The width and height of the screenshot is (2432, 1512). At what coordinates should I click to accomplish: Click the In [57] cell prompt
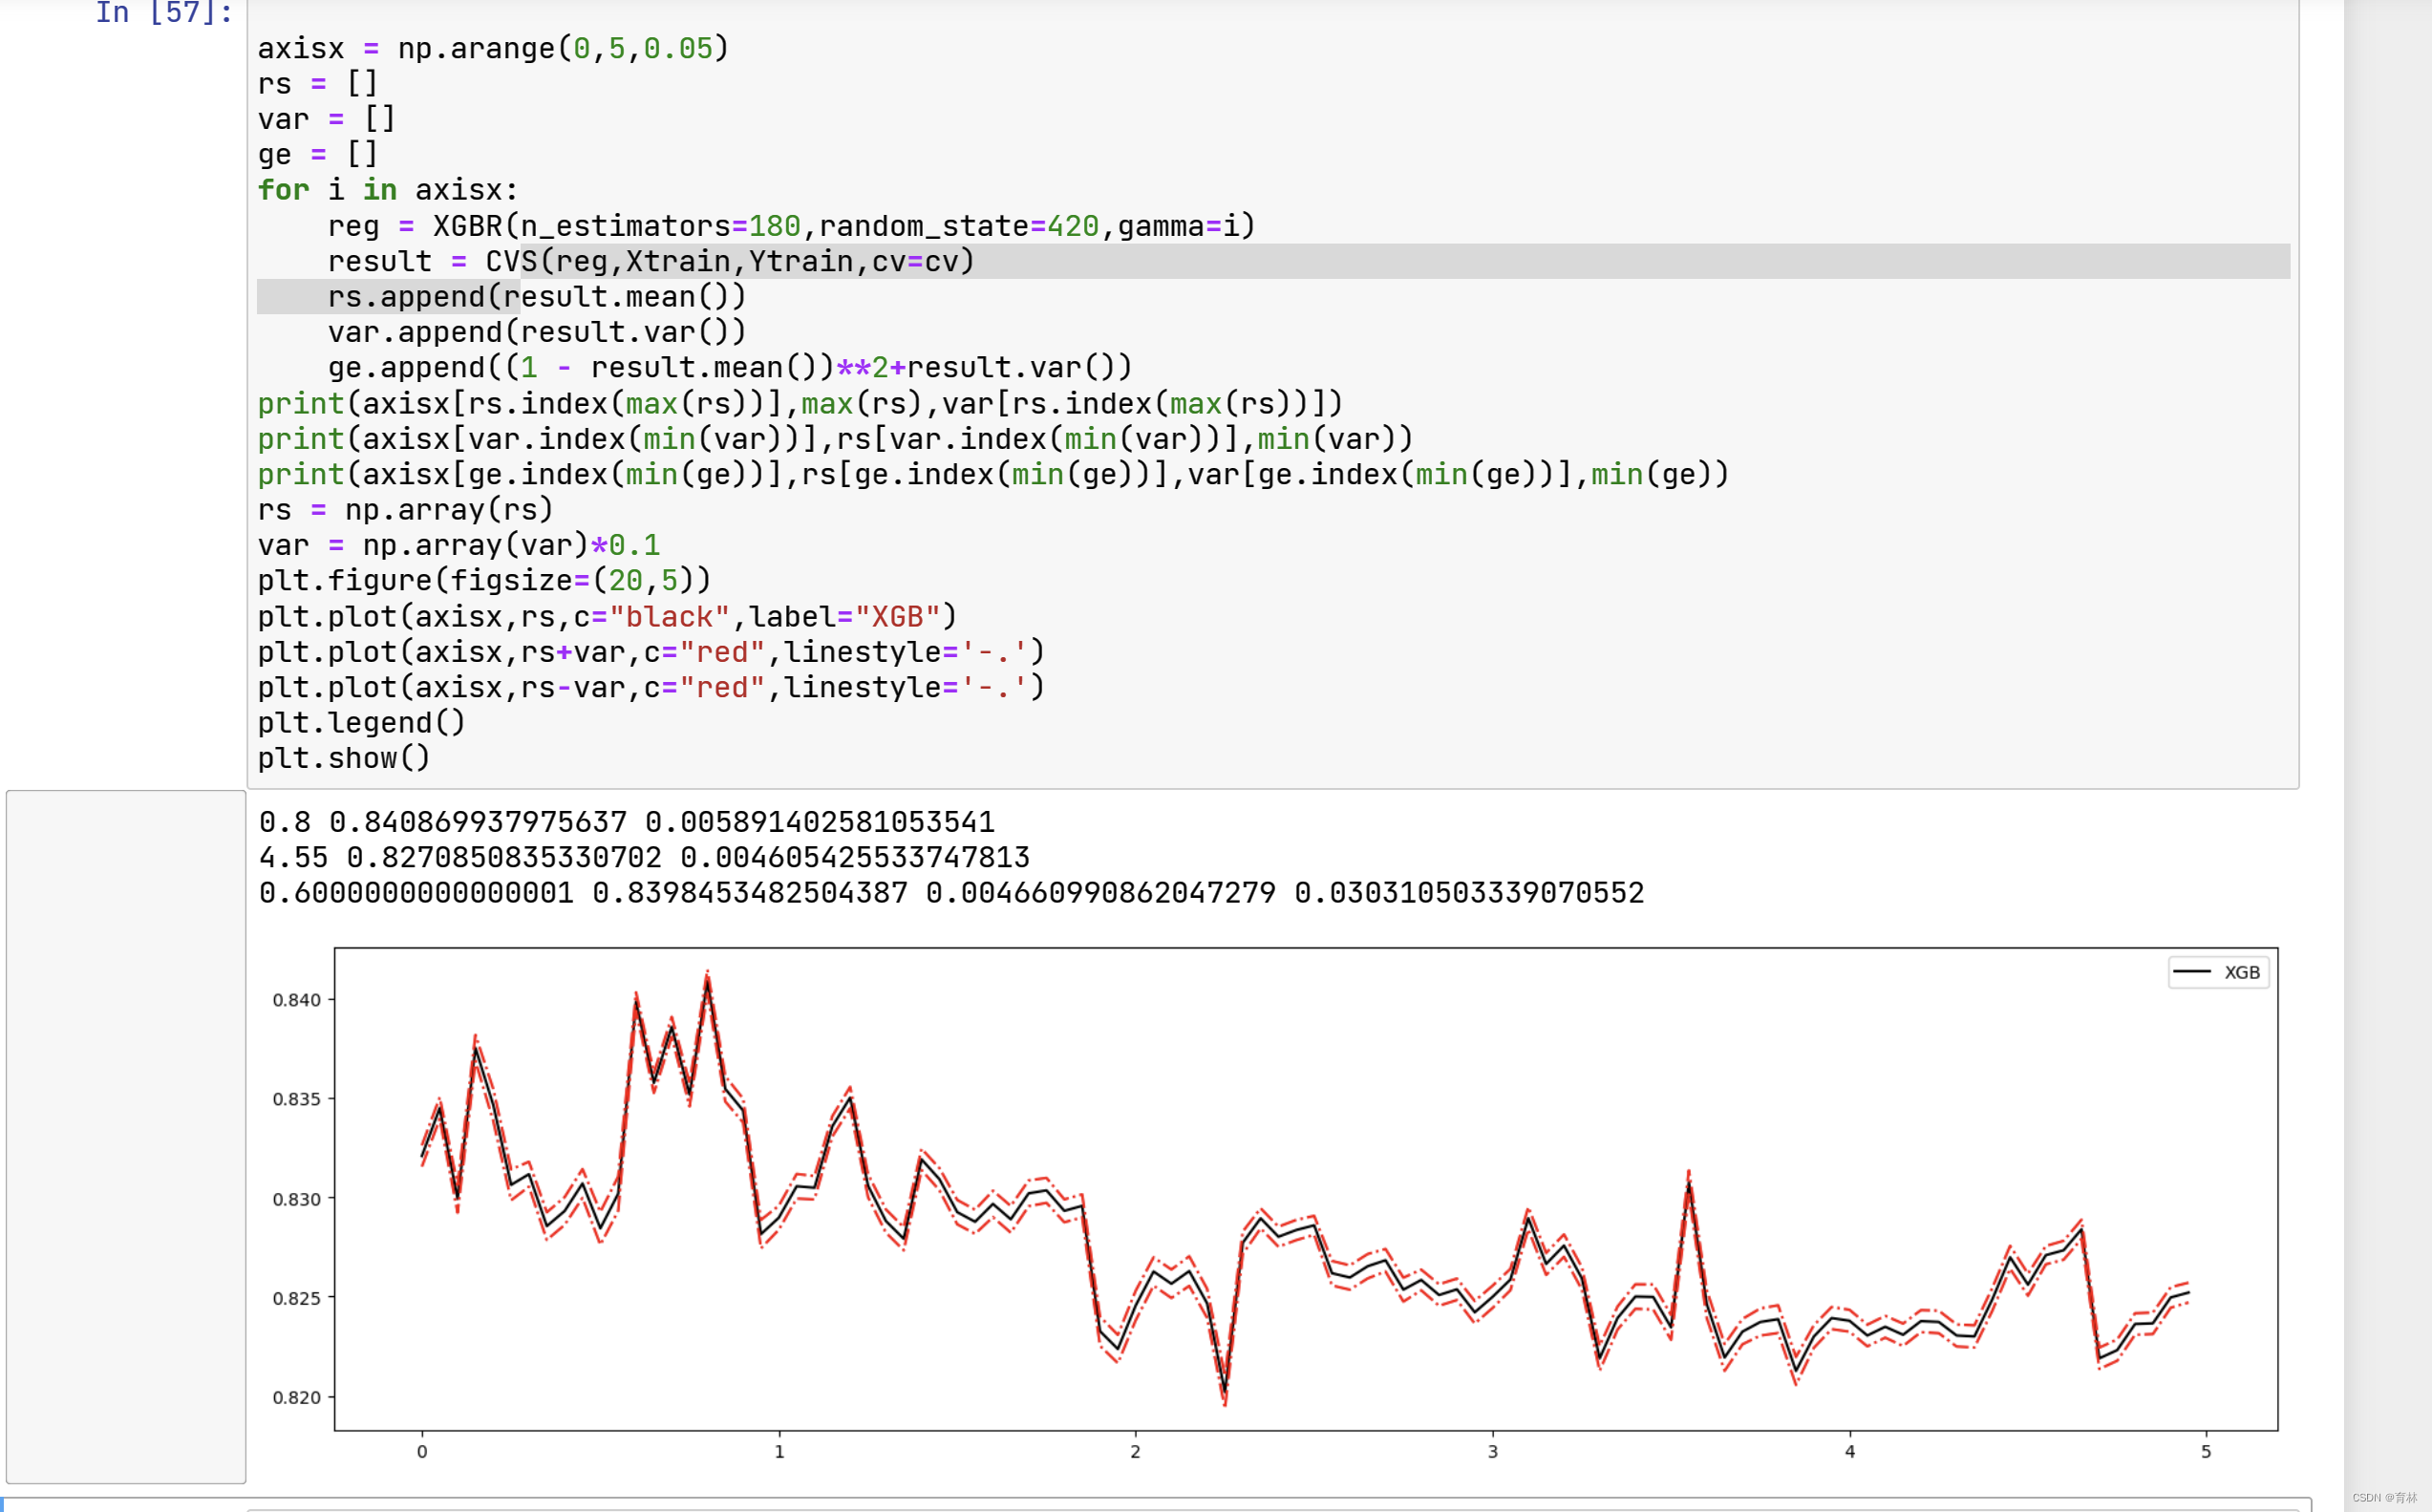164,13
